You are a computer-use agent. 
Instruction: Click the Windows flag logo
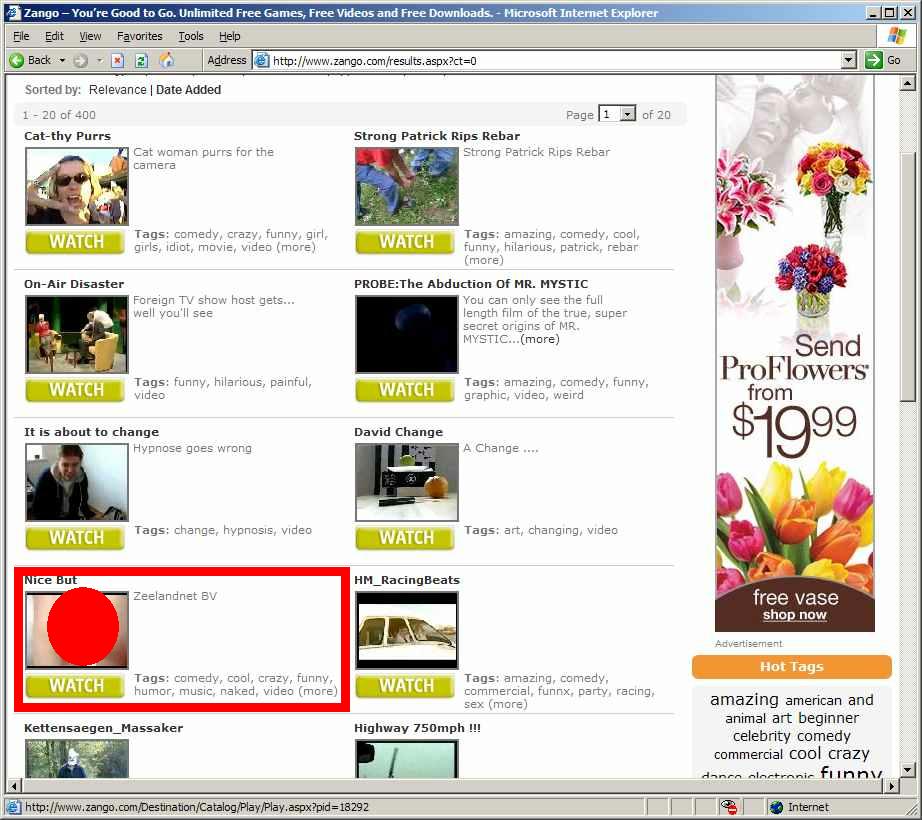point(897,35)
